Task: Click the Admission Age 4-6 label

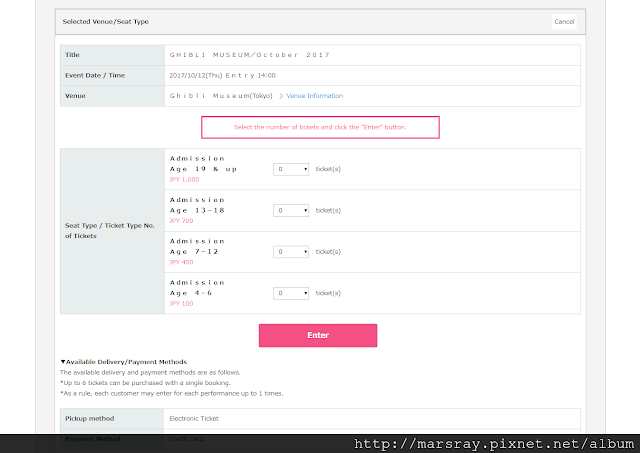Action: pos(197,288)
